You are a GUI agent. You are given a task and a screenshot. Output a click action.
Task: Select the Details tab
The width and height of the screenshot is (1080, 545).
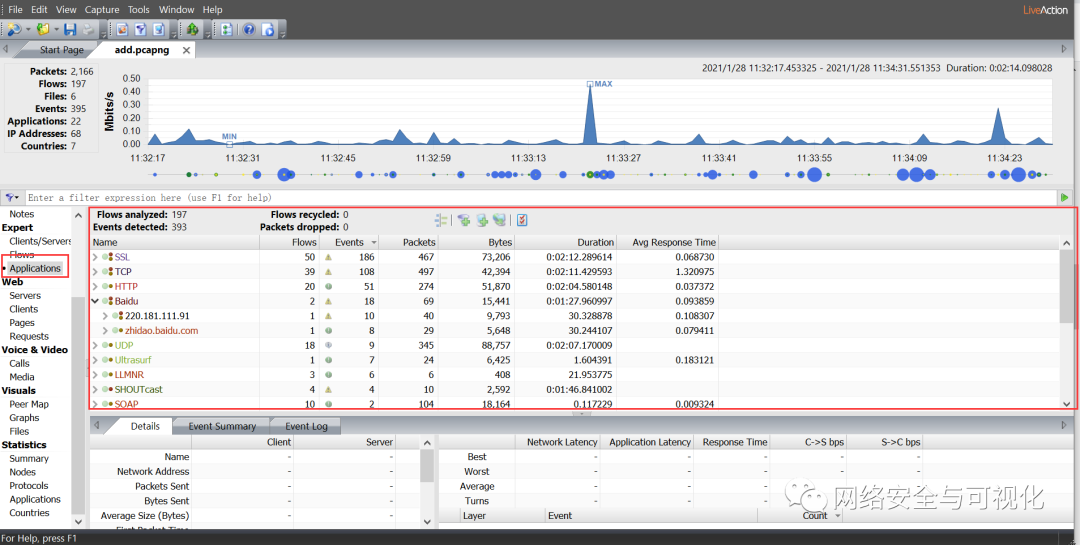(x=145, y=426)
